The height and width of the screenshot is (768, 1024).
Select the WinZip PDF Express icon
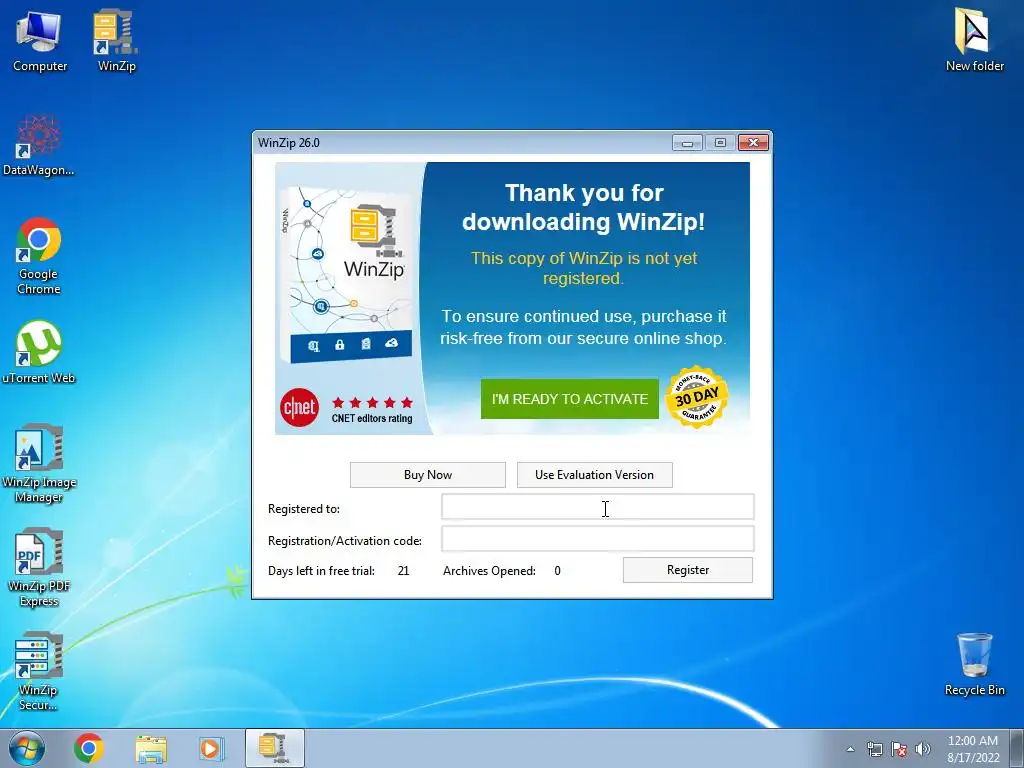39,568
